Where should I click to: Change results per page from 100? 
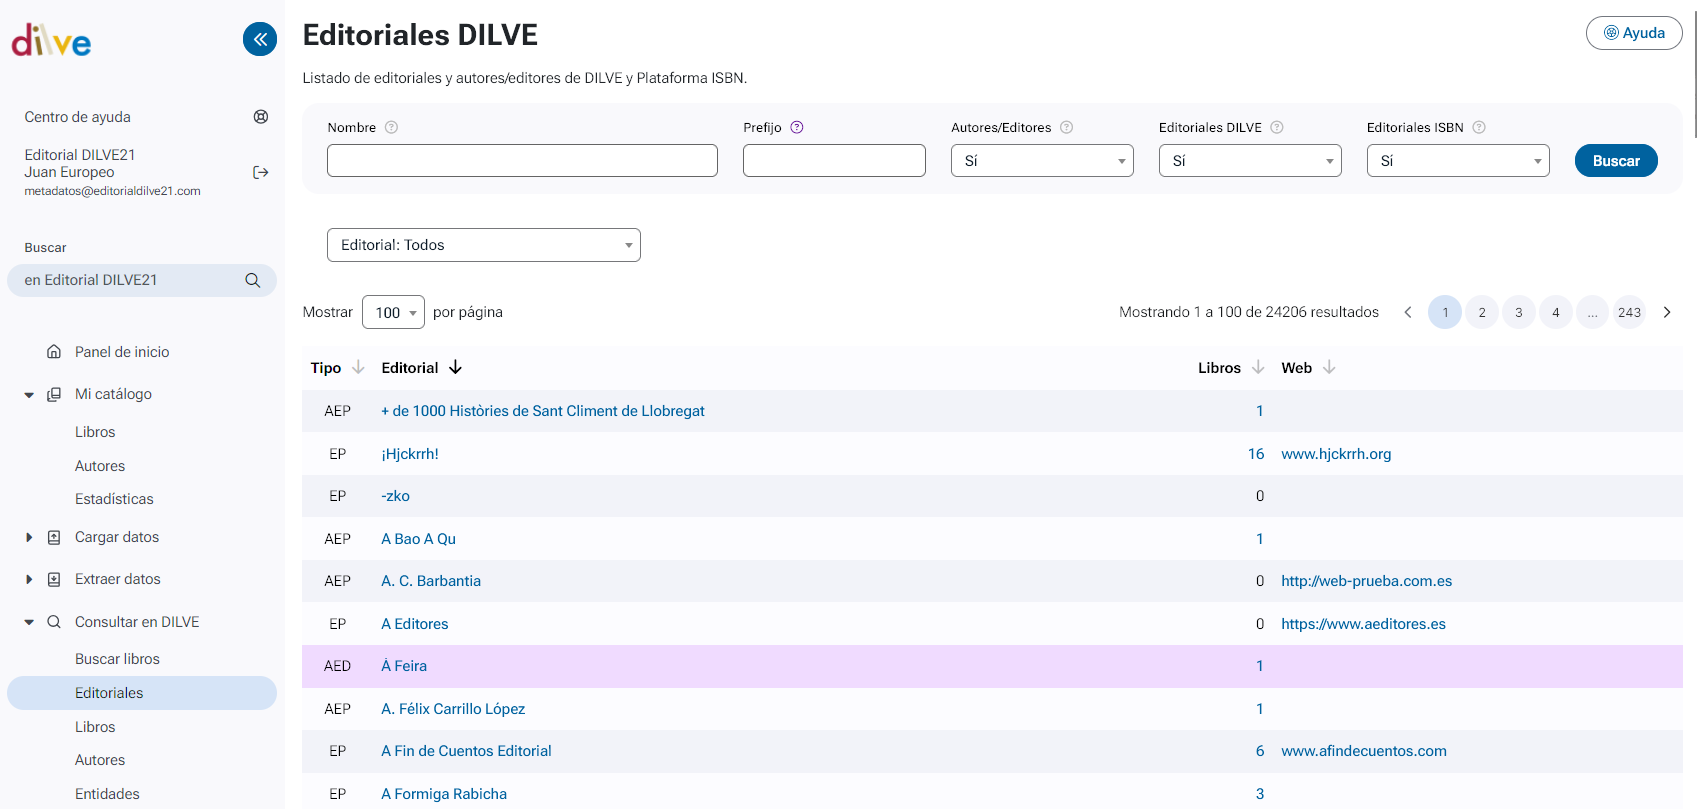coord(393,312)
